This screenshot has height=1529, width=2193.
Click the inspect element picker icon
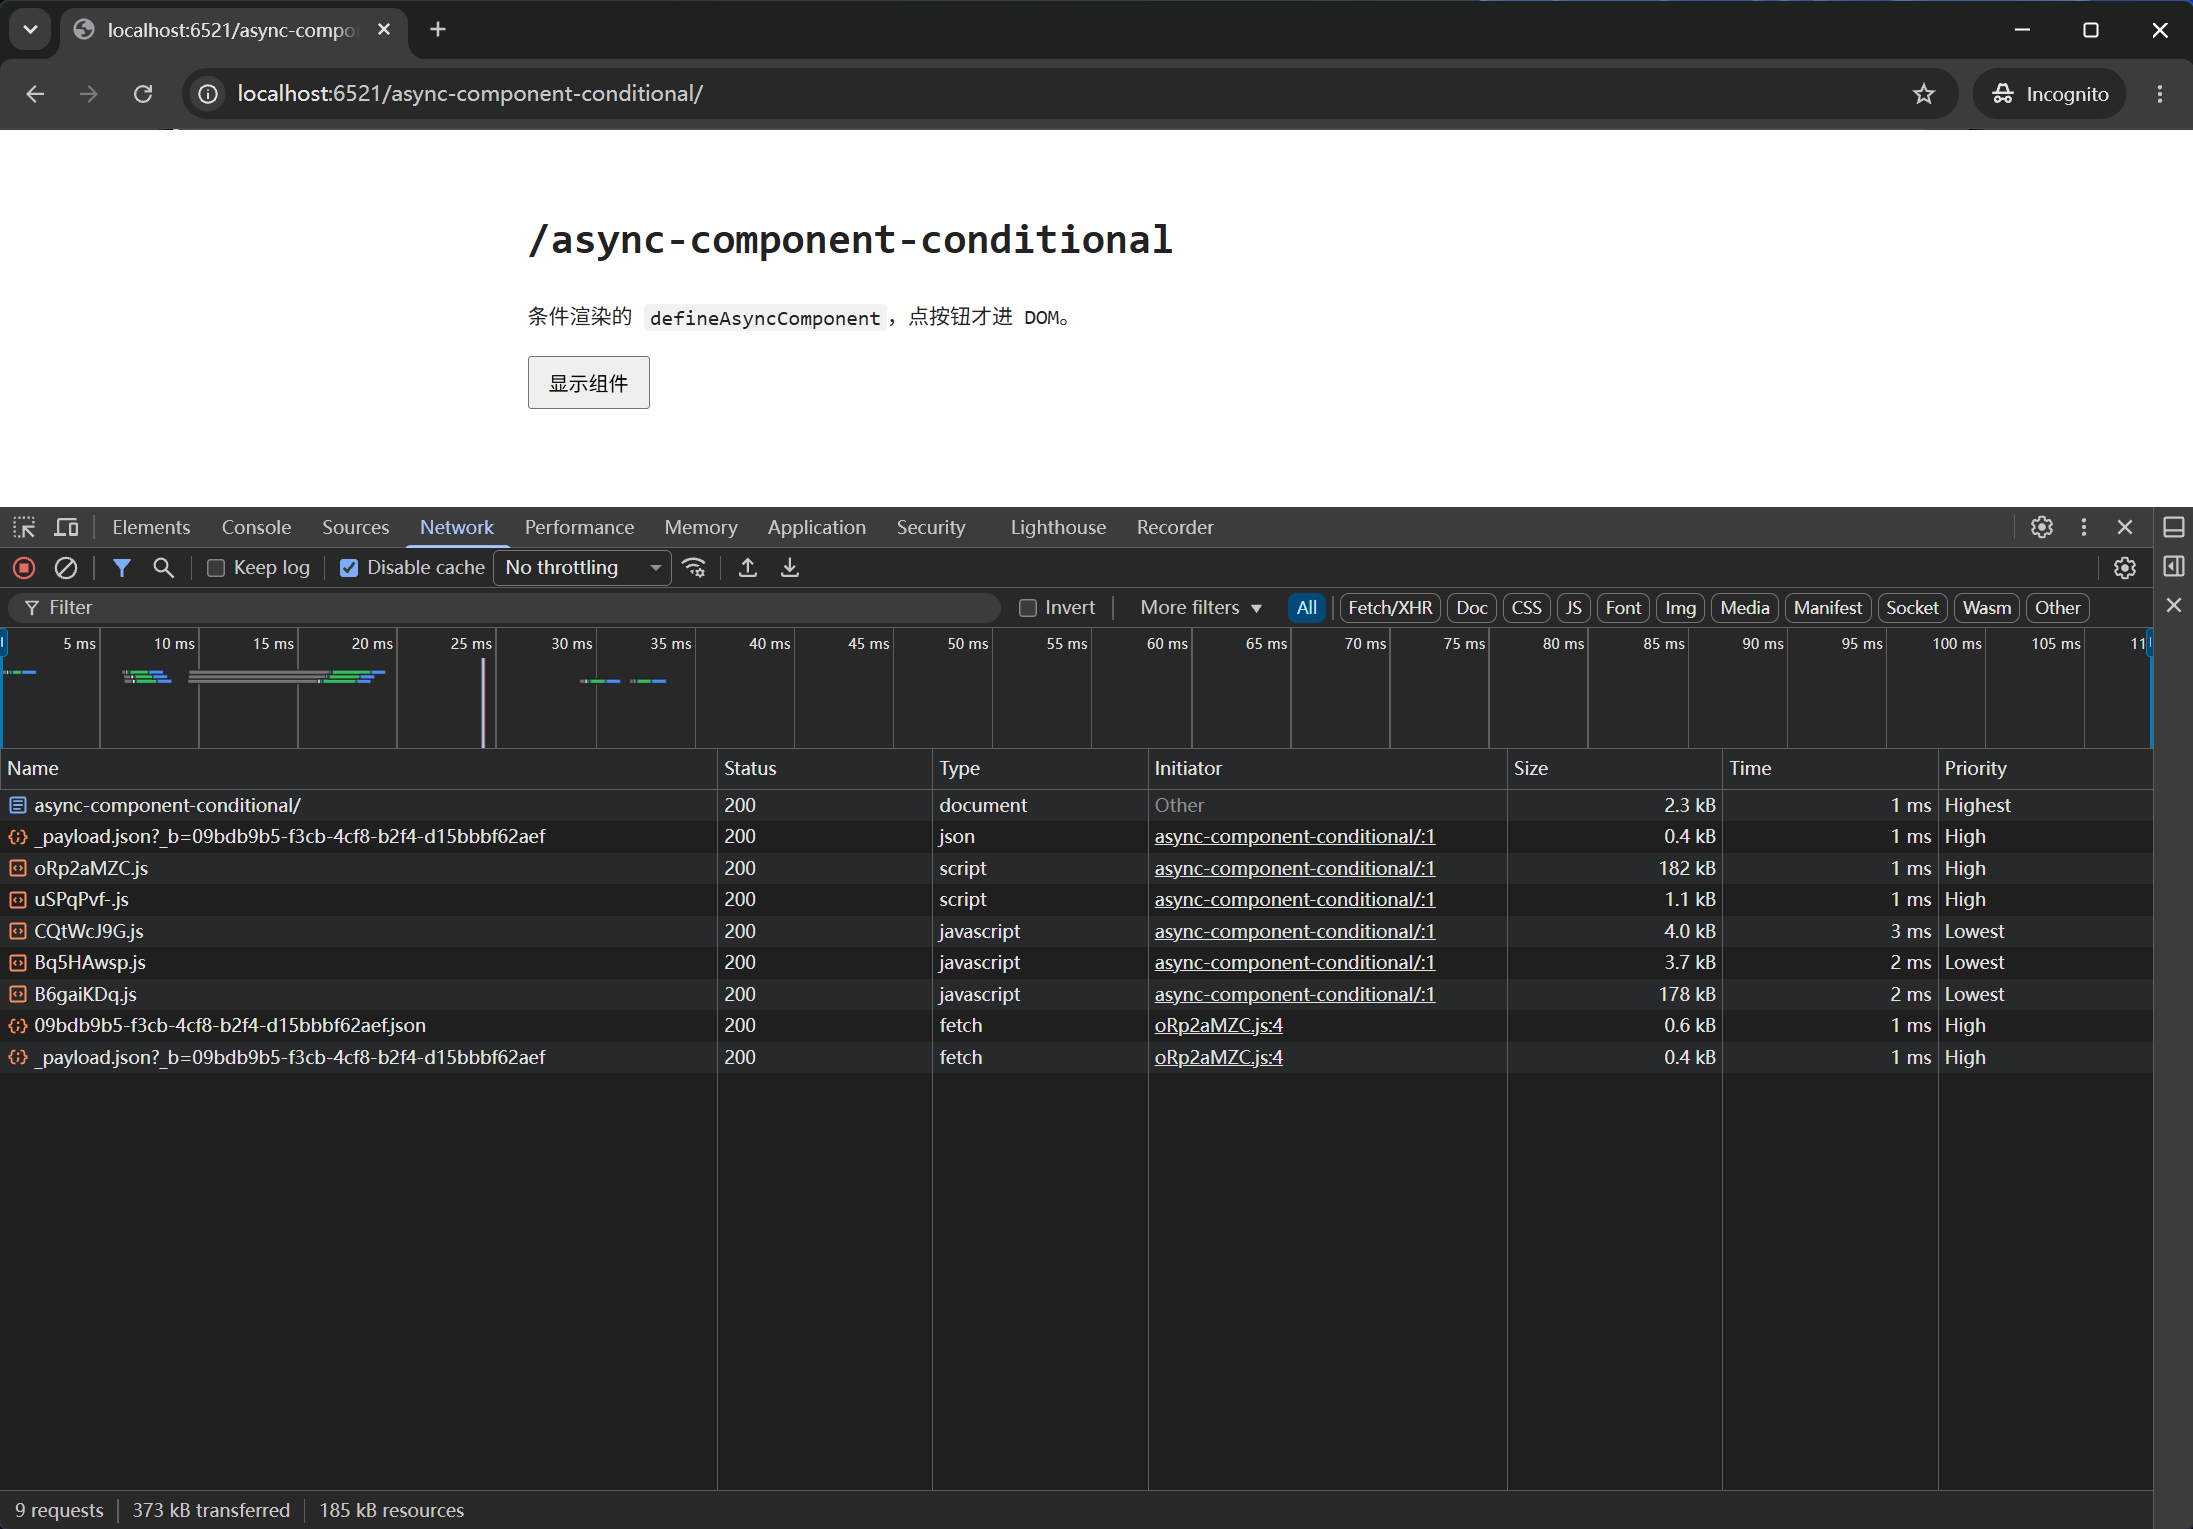click(x=24, y=527)
